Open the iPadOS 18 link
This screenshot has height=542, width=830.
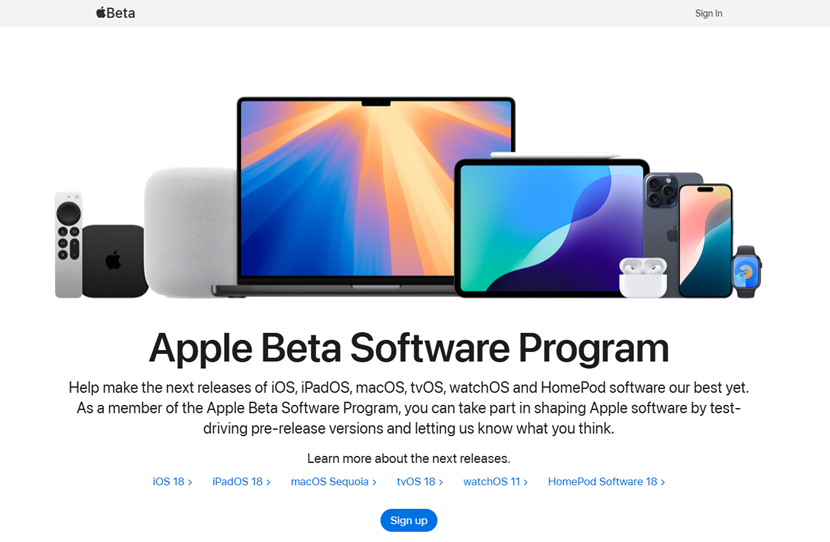coord(241,482)
